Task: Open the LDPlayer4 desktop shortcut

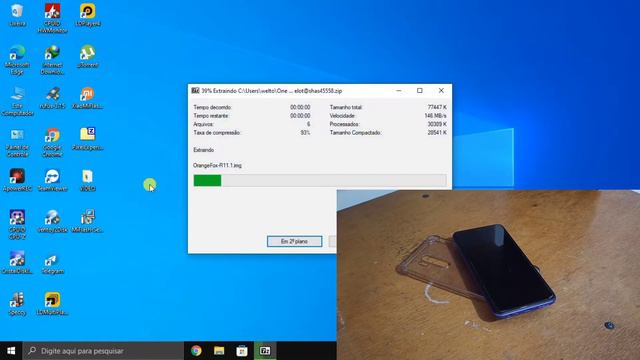Action: click(87, 16)
